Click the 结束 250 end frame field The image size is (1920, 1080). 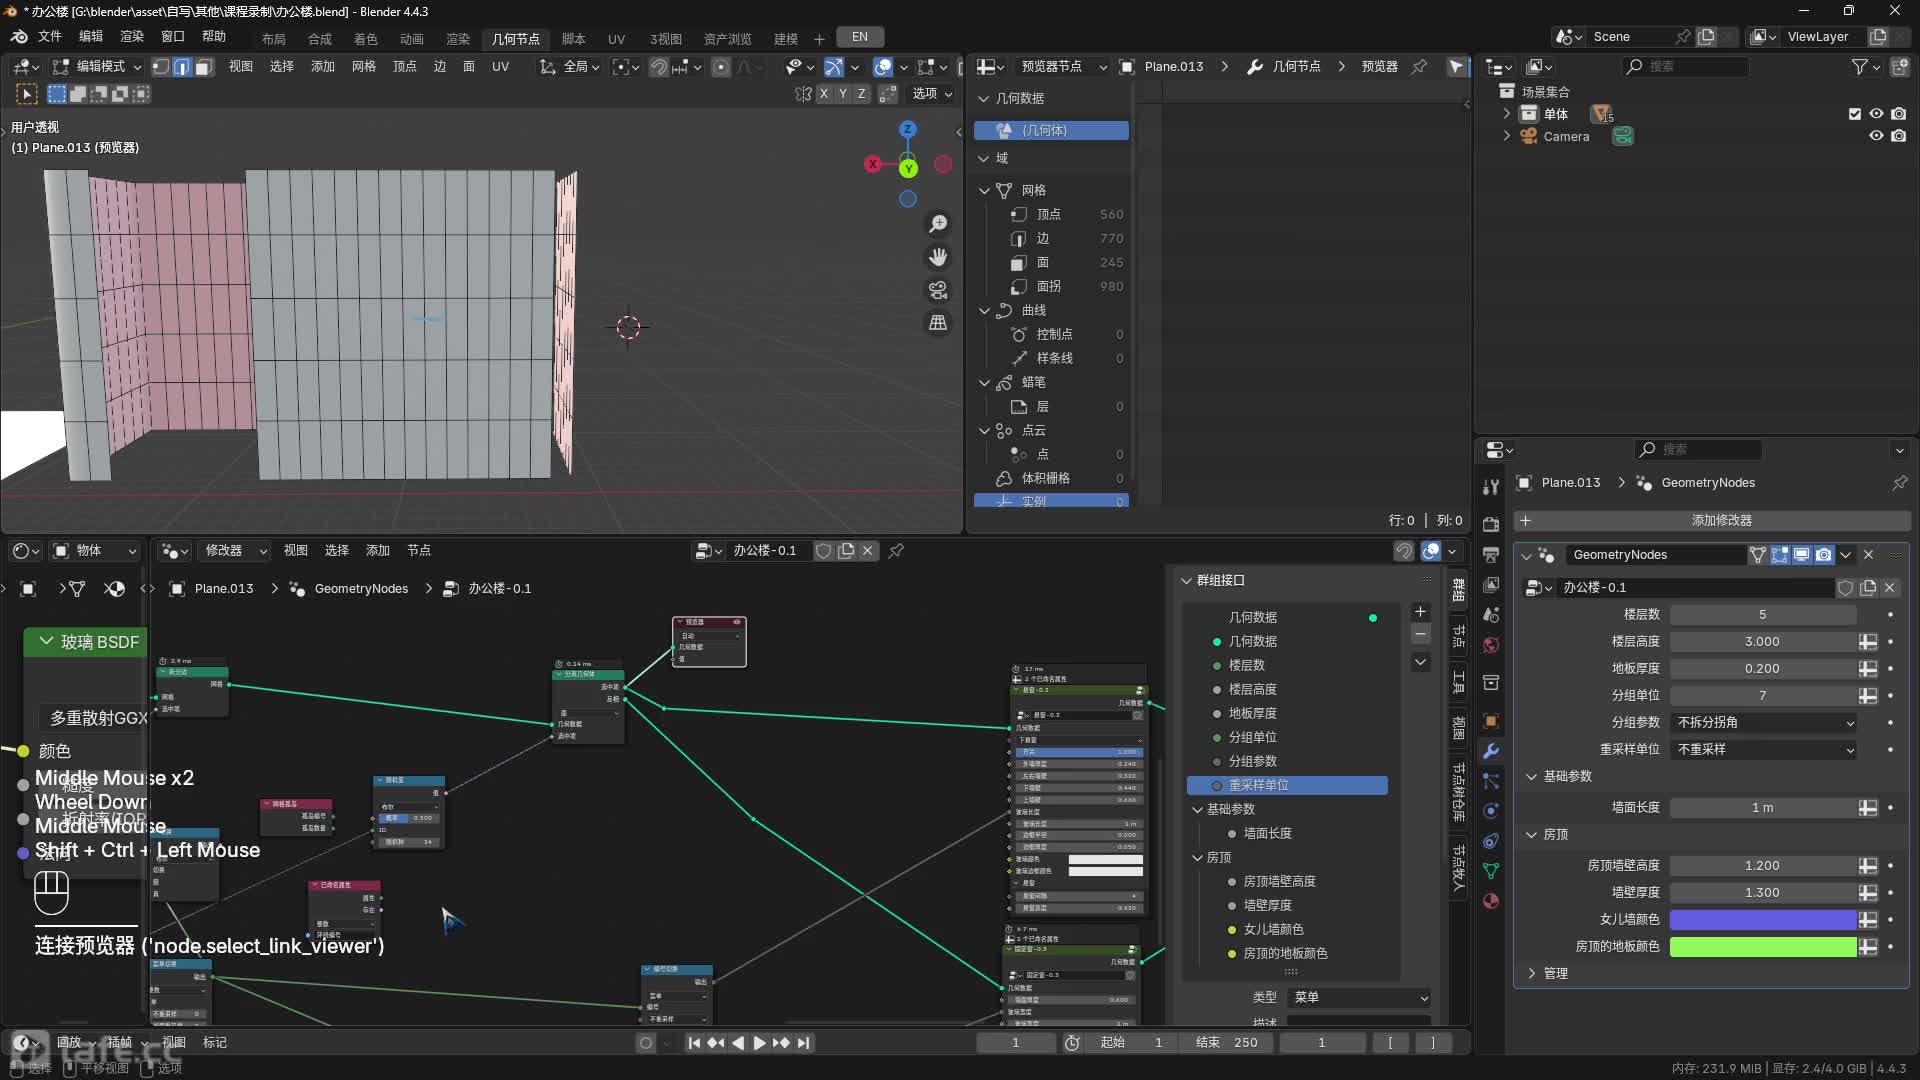(1228, 1043)
